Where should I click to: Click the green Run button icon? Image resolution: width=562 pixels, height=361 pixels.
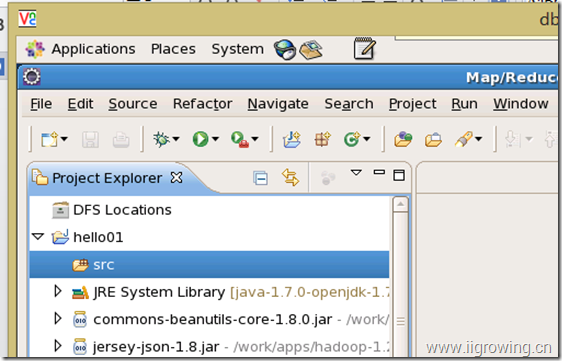pos(200,139)
